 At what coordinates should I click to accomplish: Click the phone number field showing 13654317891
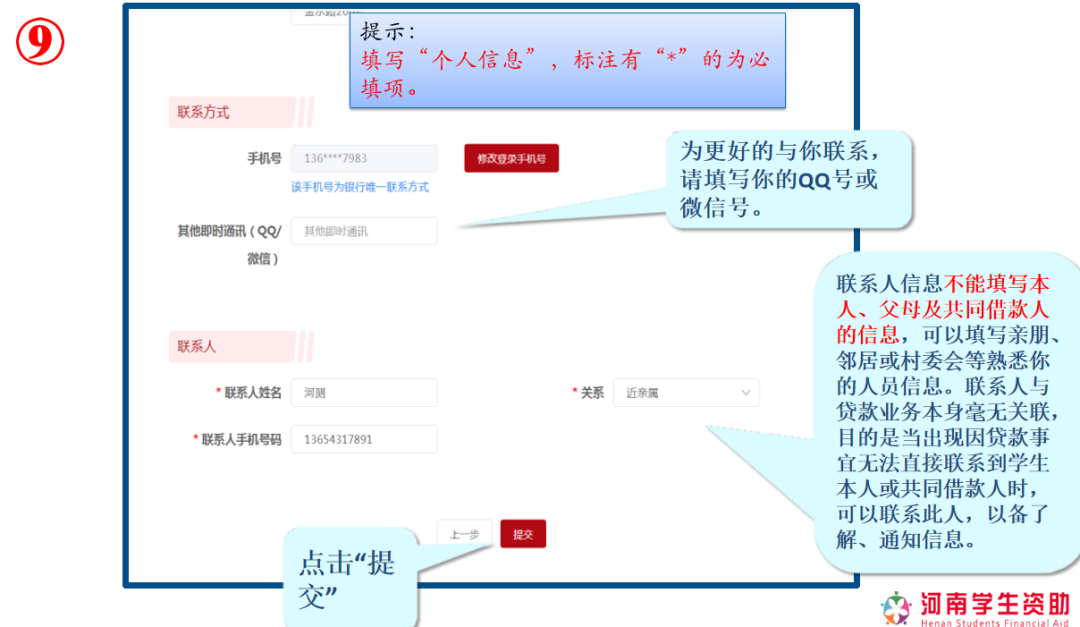(x=364, y=439)
